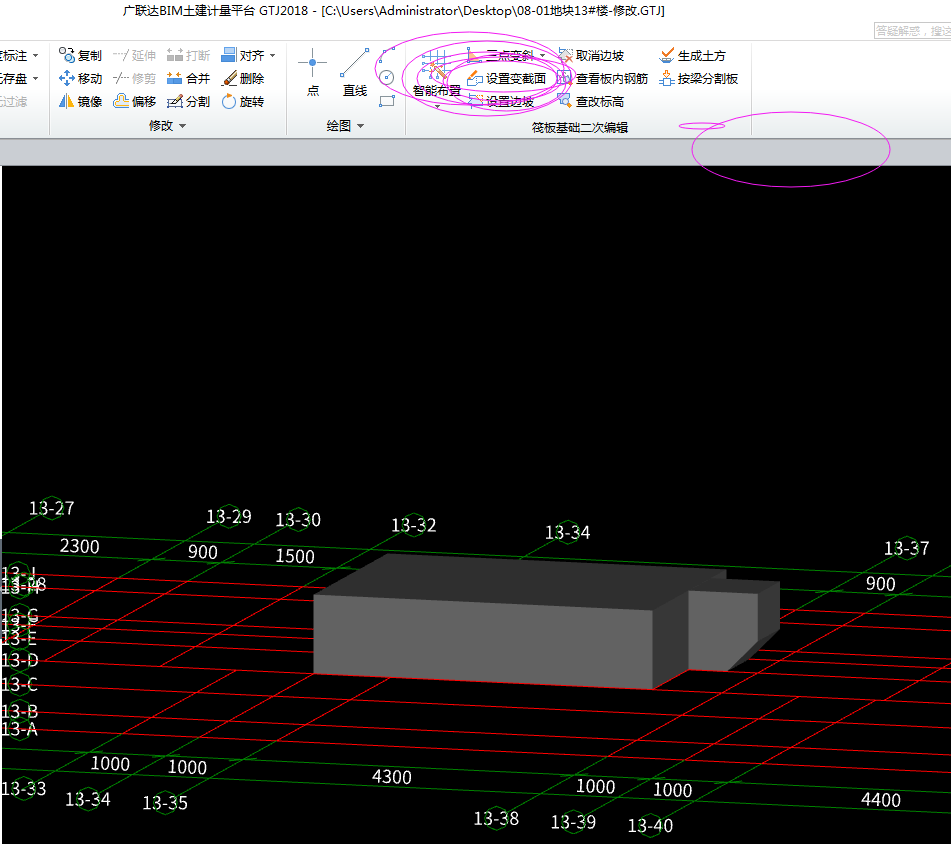Open the 智能布置 (Smart layout) tool
This screenshot has height=844, width=951.
click(437, 73)
